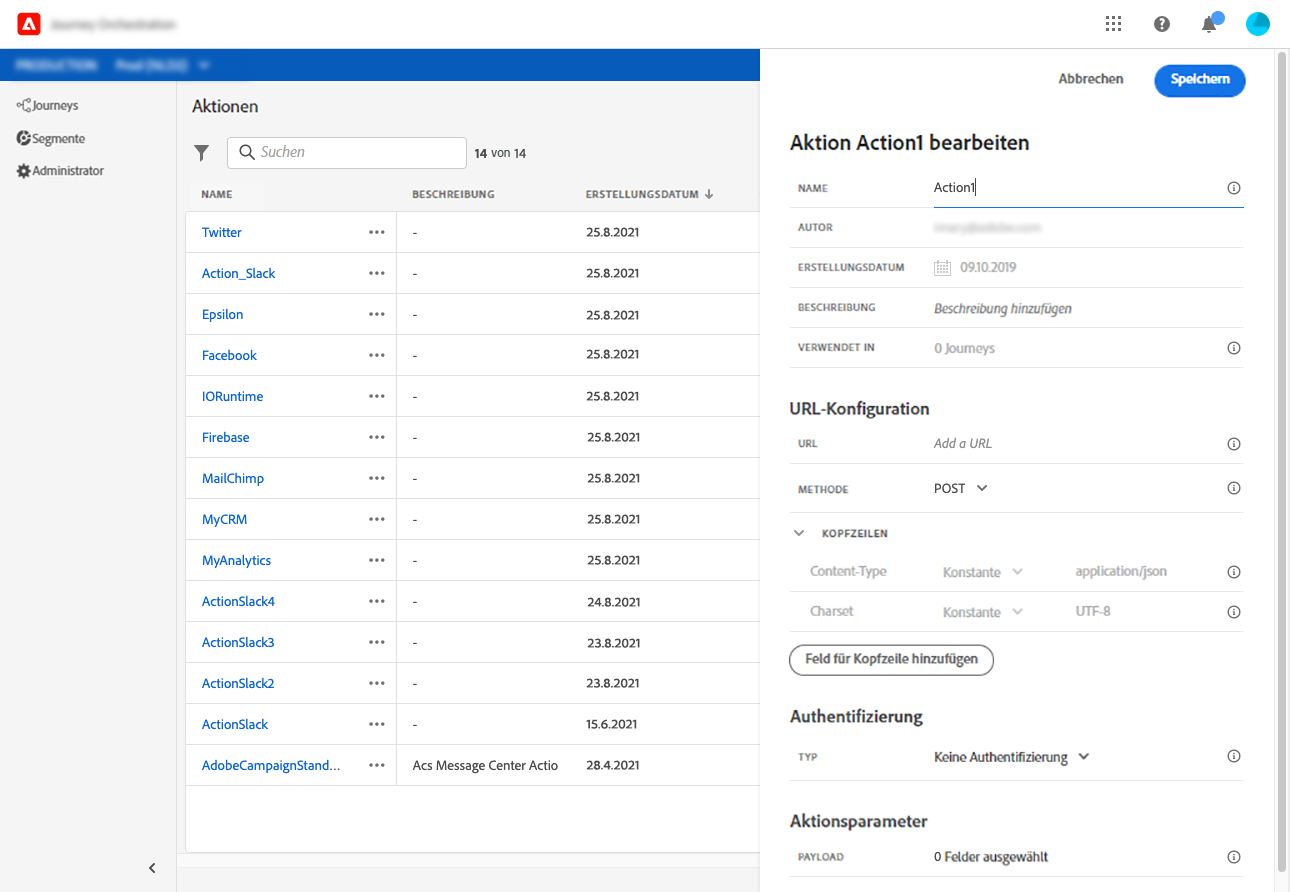Viewport: 1290px width, 892px height.
Task: Show info icon for URL field
Action: pyautogui.click(x=1234, y=444)
